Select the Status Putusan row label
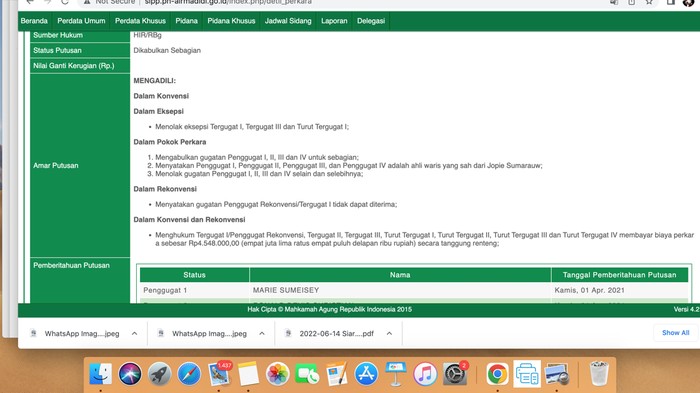700x393 pixels. 57,50
